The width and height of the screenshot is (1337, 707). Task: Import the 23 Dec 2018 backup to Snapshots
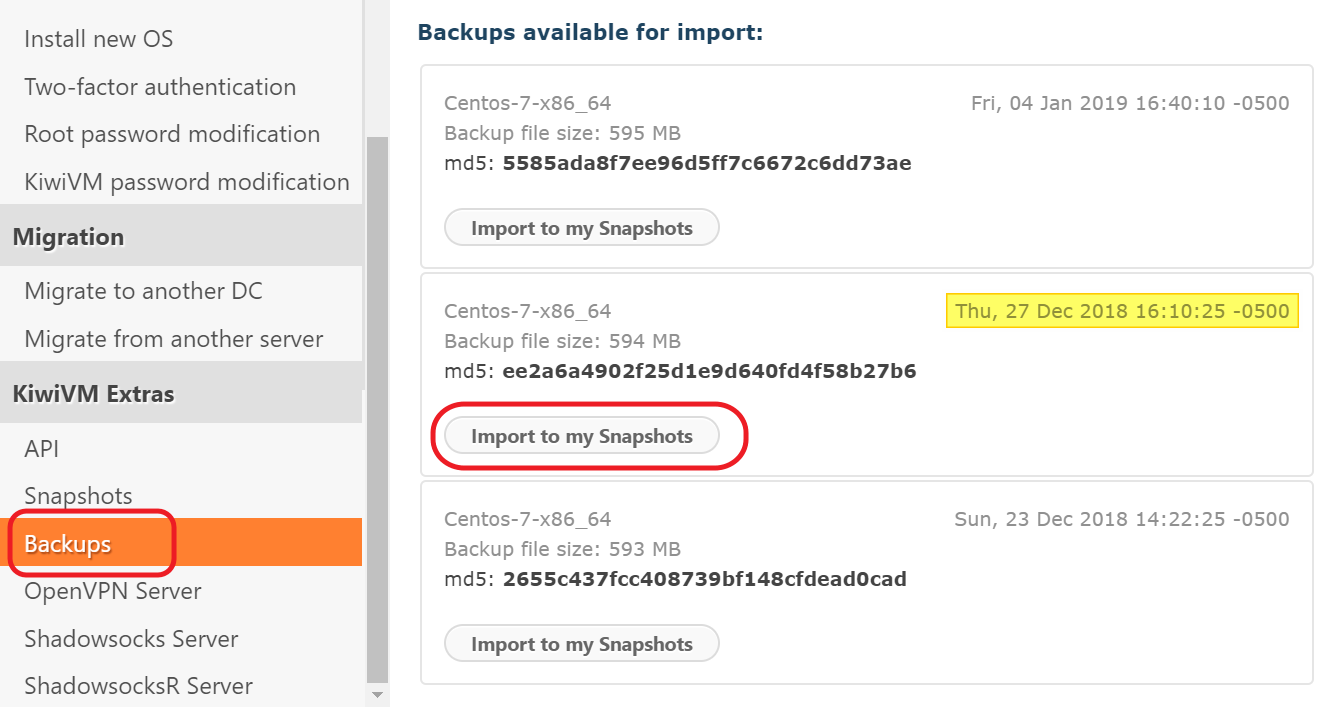click(x=581, y=644)
